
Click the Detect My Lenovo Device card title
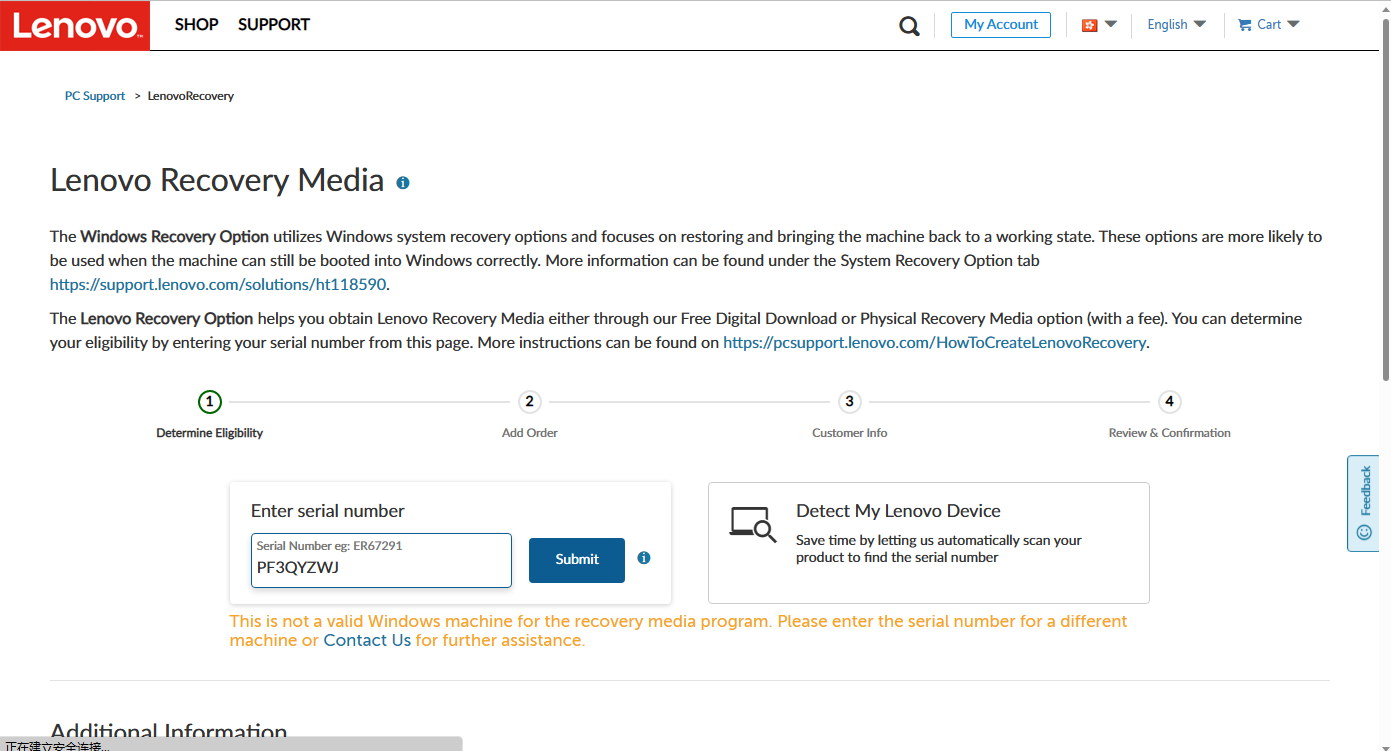point(898,511)
